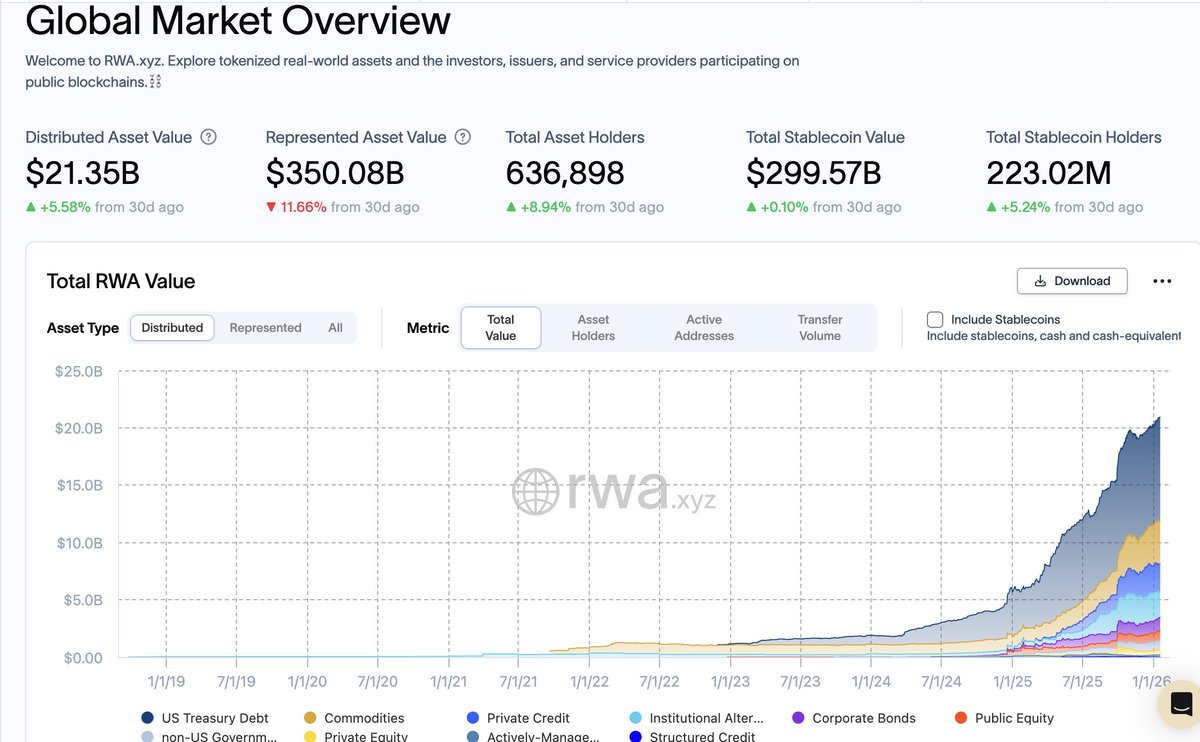The width and height of the screenshot is (1200, 742).
Task: Click the $25.0B y-axis label
Action: pos(78,371)
